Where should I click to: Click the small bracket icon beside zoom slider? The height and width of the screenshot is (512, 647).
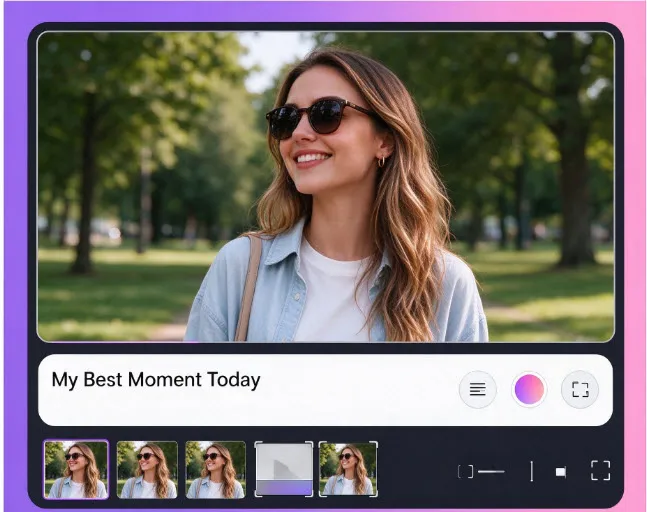pos(465,472)
